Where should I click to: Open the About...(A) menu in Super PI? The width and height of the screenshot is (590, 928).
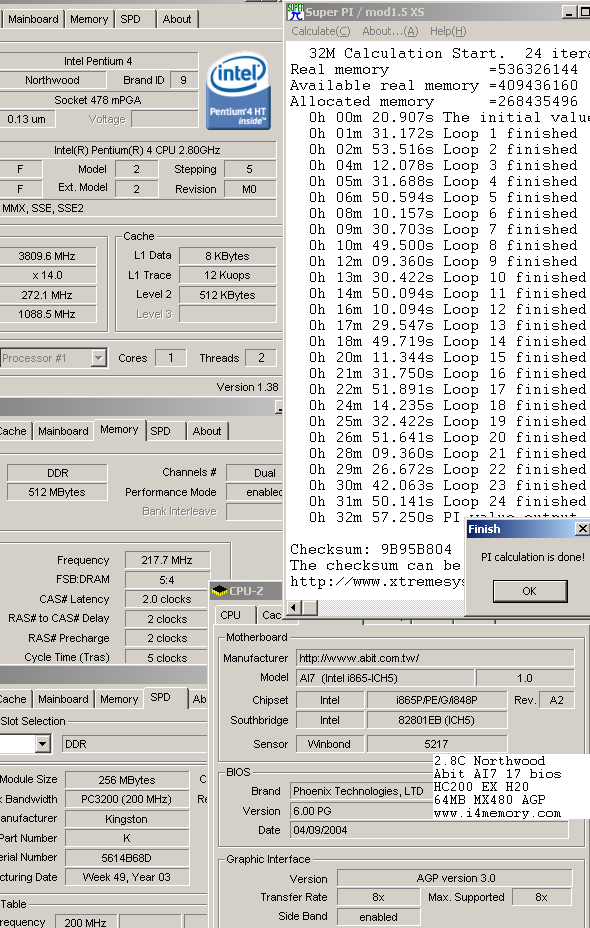point(390,31)
